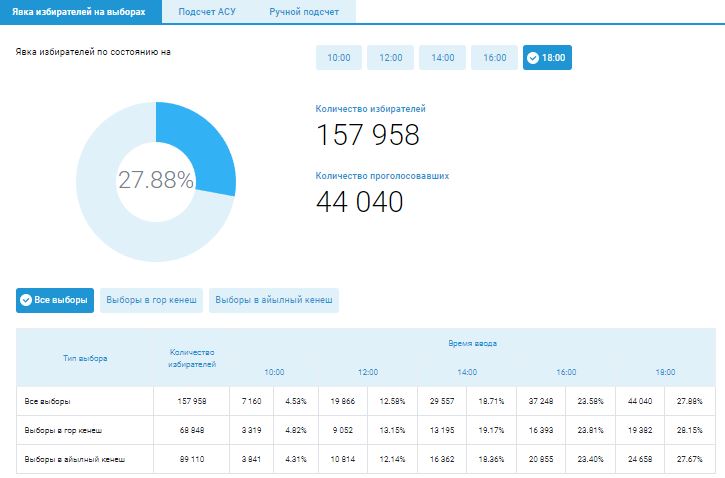The image size is (725, 478).
Task: Switch to the Подсчет АСУ tab
Action: point(208,12)
